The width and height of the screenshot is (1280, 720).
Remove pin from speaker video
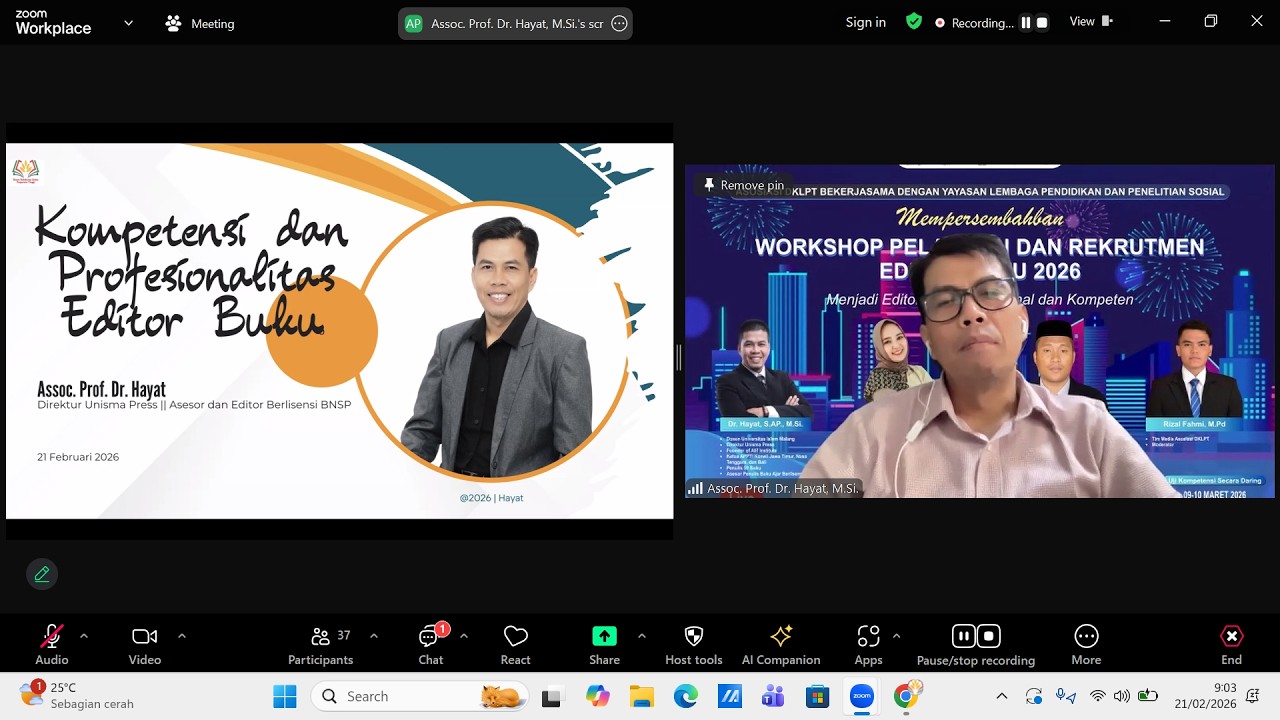coord(744,185)
